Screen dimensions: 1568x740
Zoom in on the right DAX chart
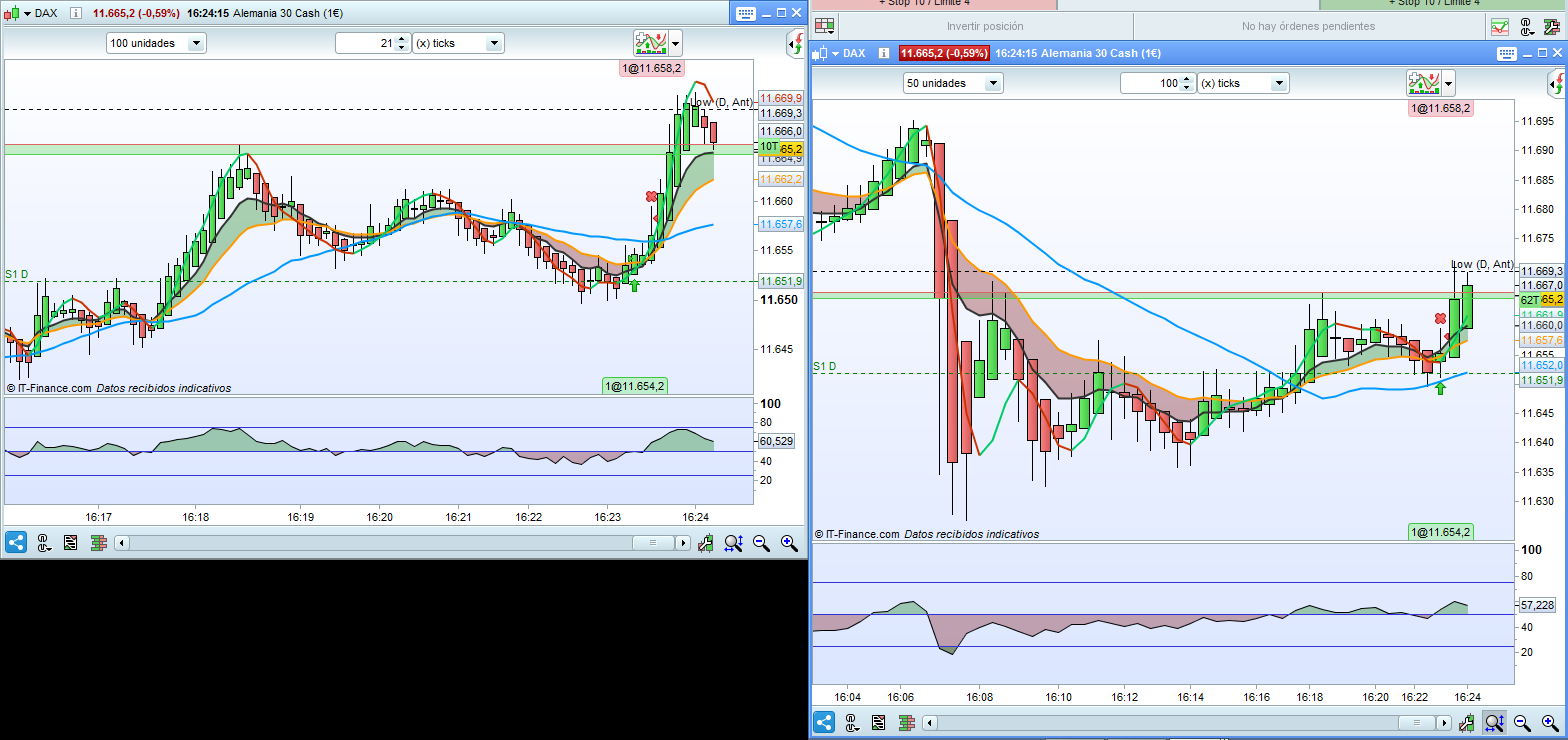pos(1550,722)
